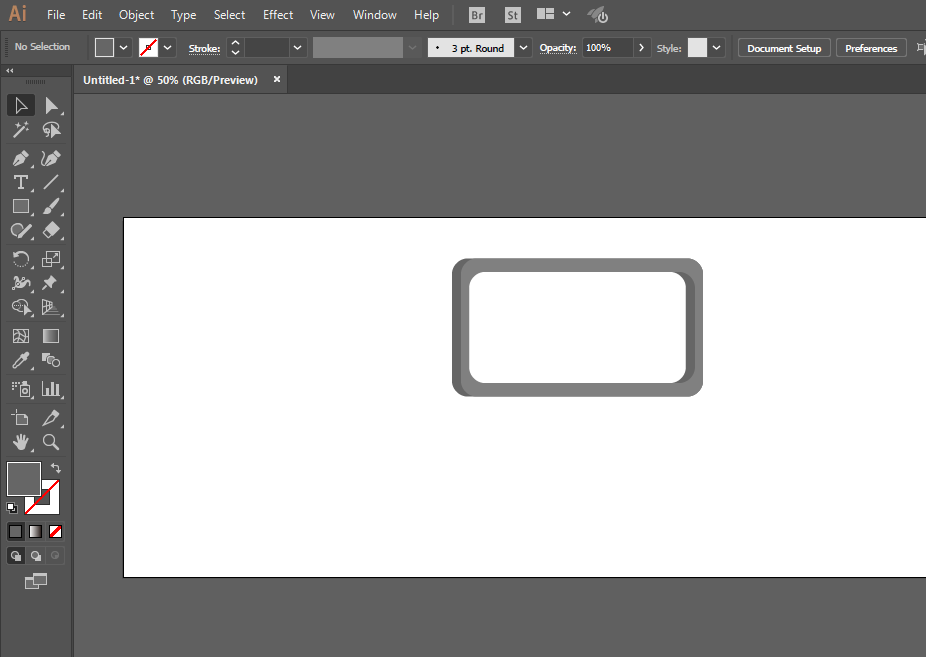Click the Document Setup button
The height and width of the screenshot is (657, 926).
(784, 48)
